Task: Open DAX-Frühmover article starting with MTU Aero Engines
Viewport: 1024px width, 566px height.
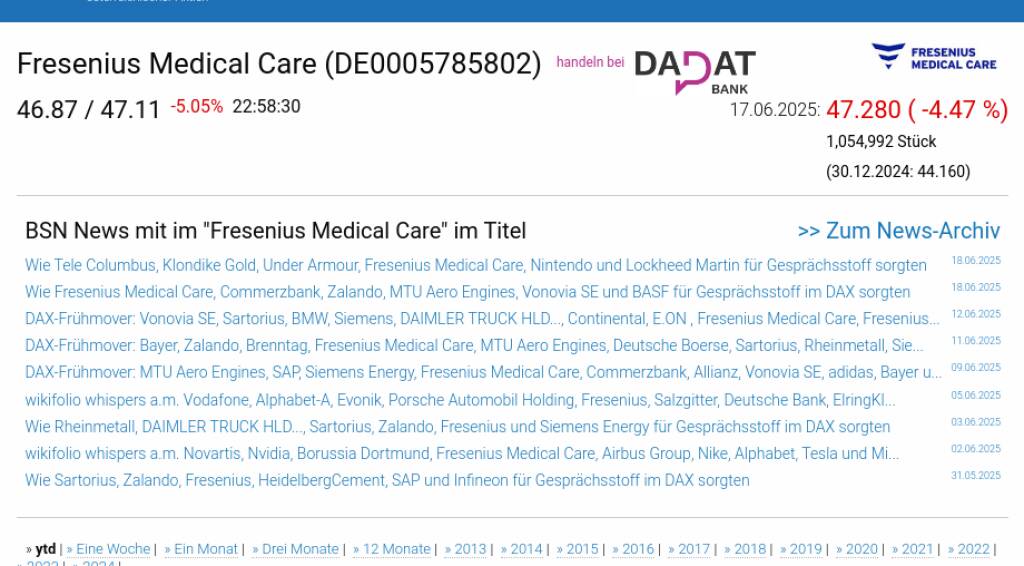Action: (483, 373)
